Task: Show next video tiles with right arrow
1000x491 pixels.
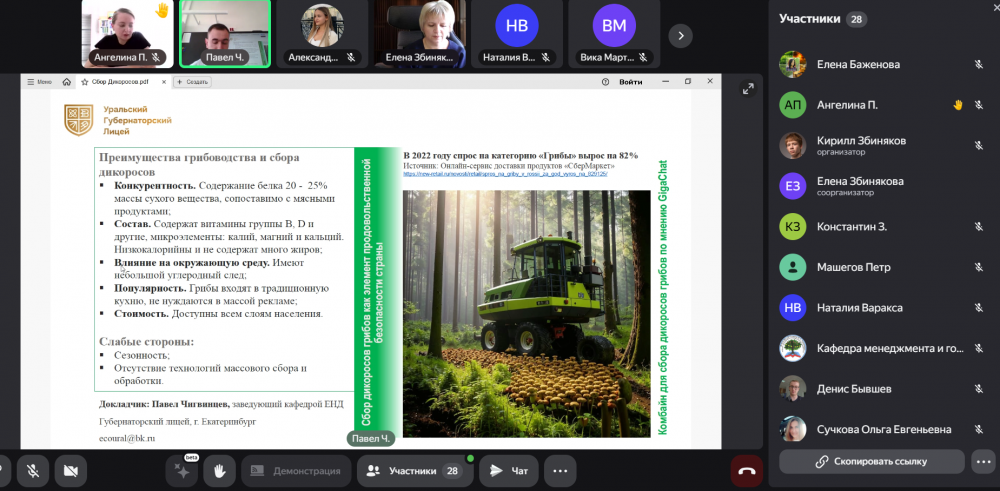Action: point(680,35)
